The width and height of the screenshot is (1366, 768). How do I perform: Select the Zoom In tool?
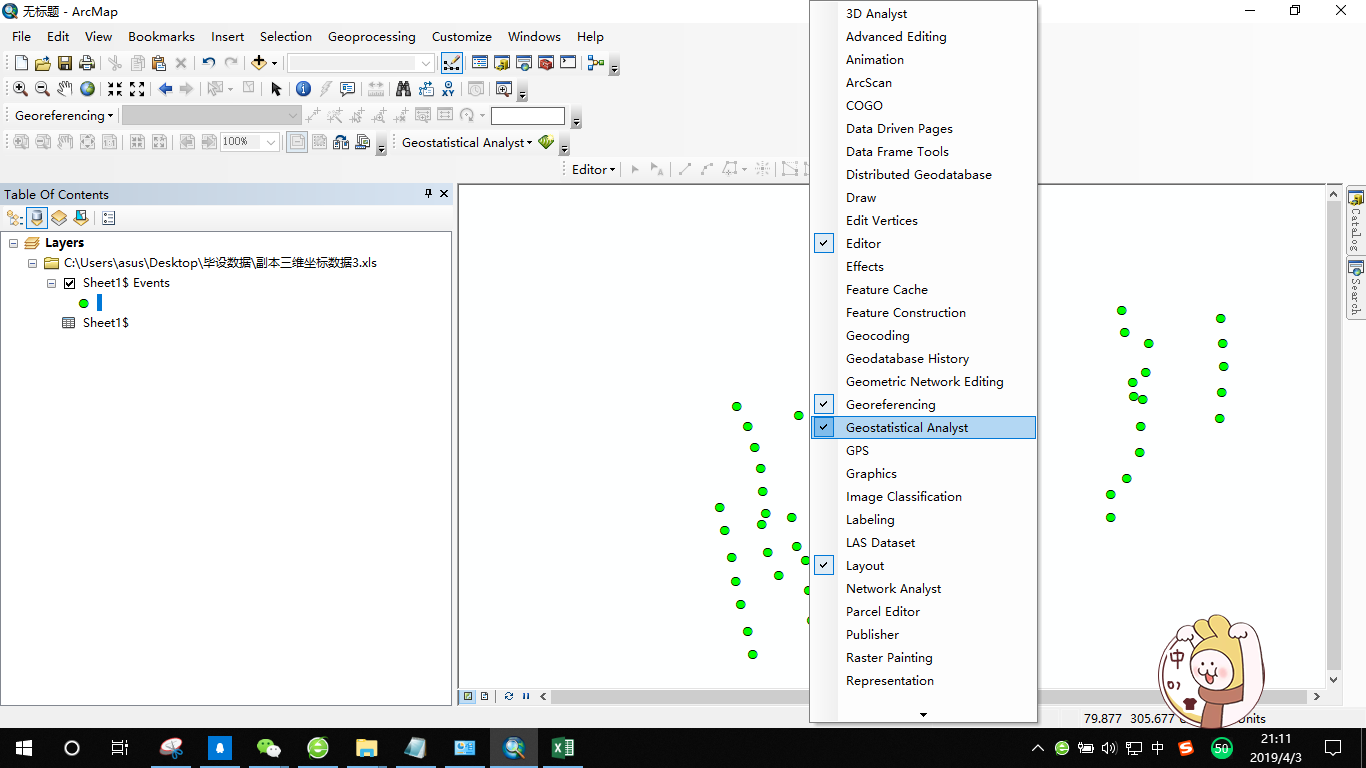20,89
